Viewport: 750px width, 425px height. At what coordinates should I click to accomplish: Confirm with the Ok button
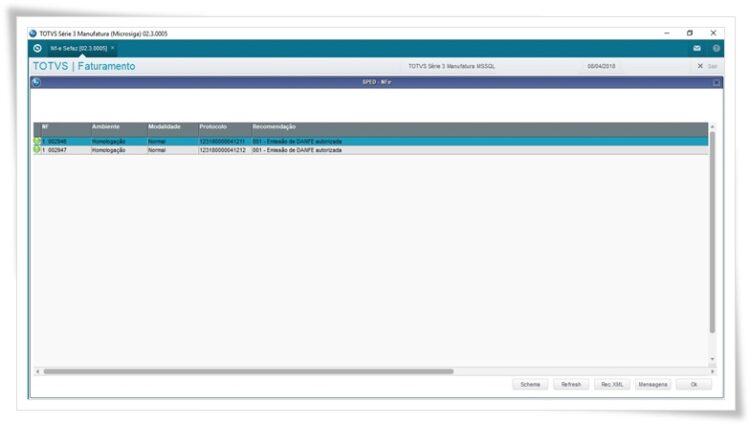[694, 384]
